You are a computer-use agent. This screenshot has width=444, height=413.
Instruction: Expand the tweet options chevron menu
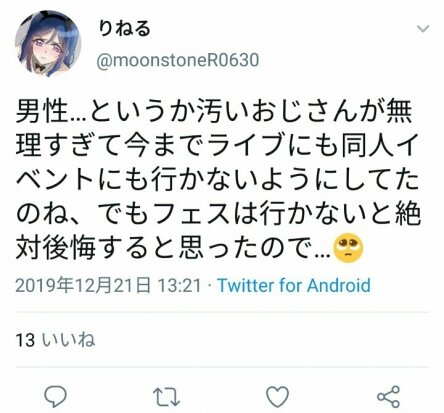coord(423,29)
